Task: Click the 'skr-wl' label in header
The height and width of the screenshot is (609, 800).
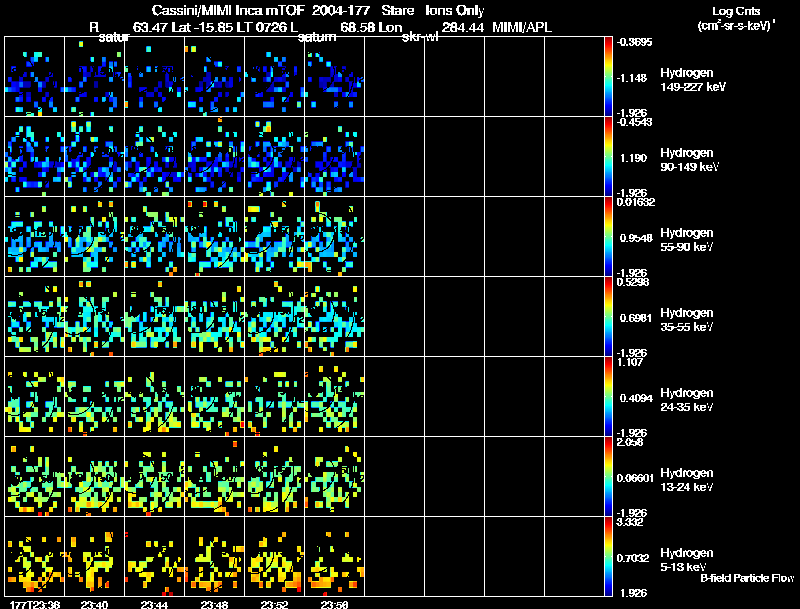Action: (x=420, y=37)
